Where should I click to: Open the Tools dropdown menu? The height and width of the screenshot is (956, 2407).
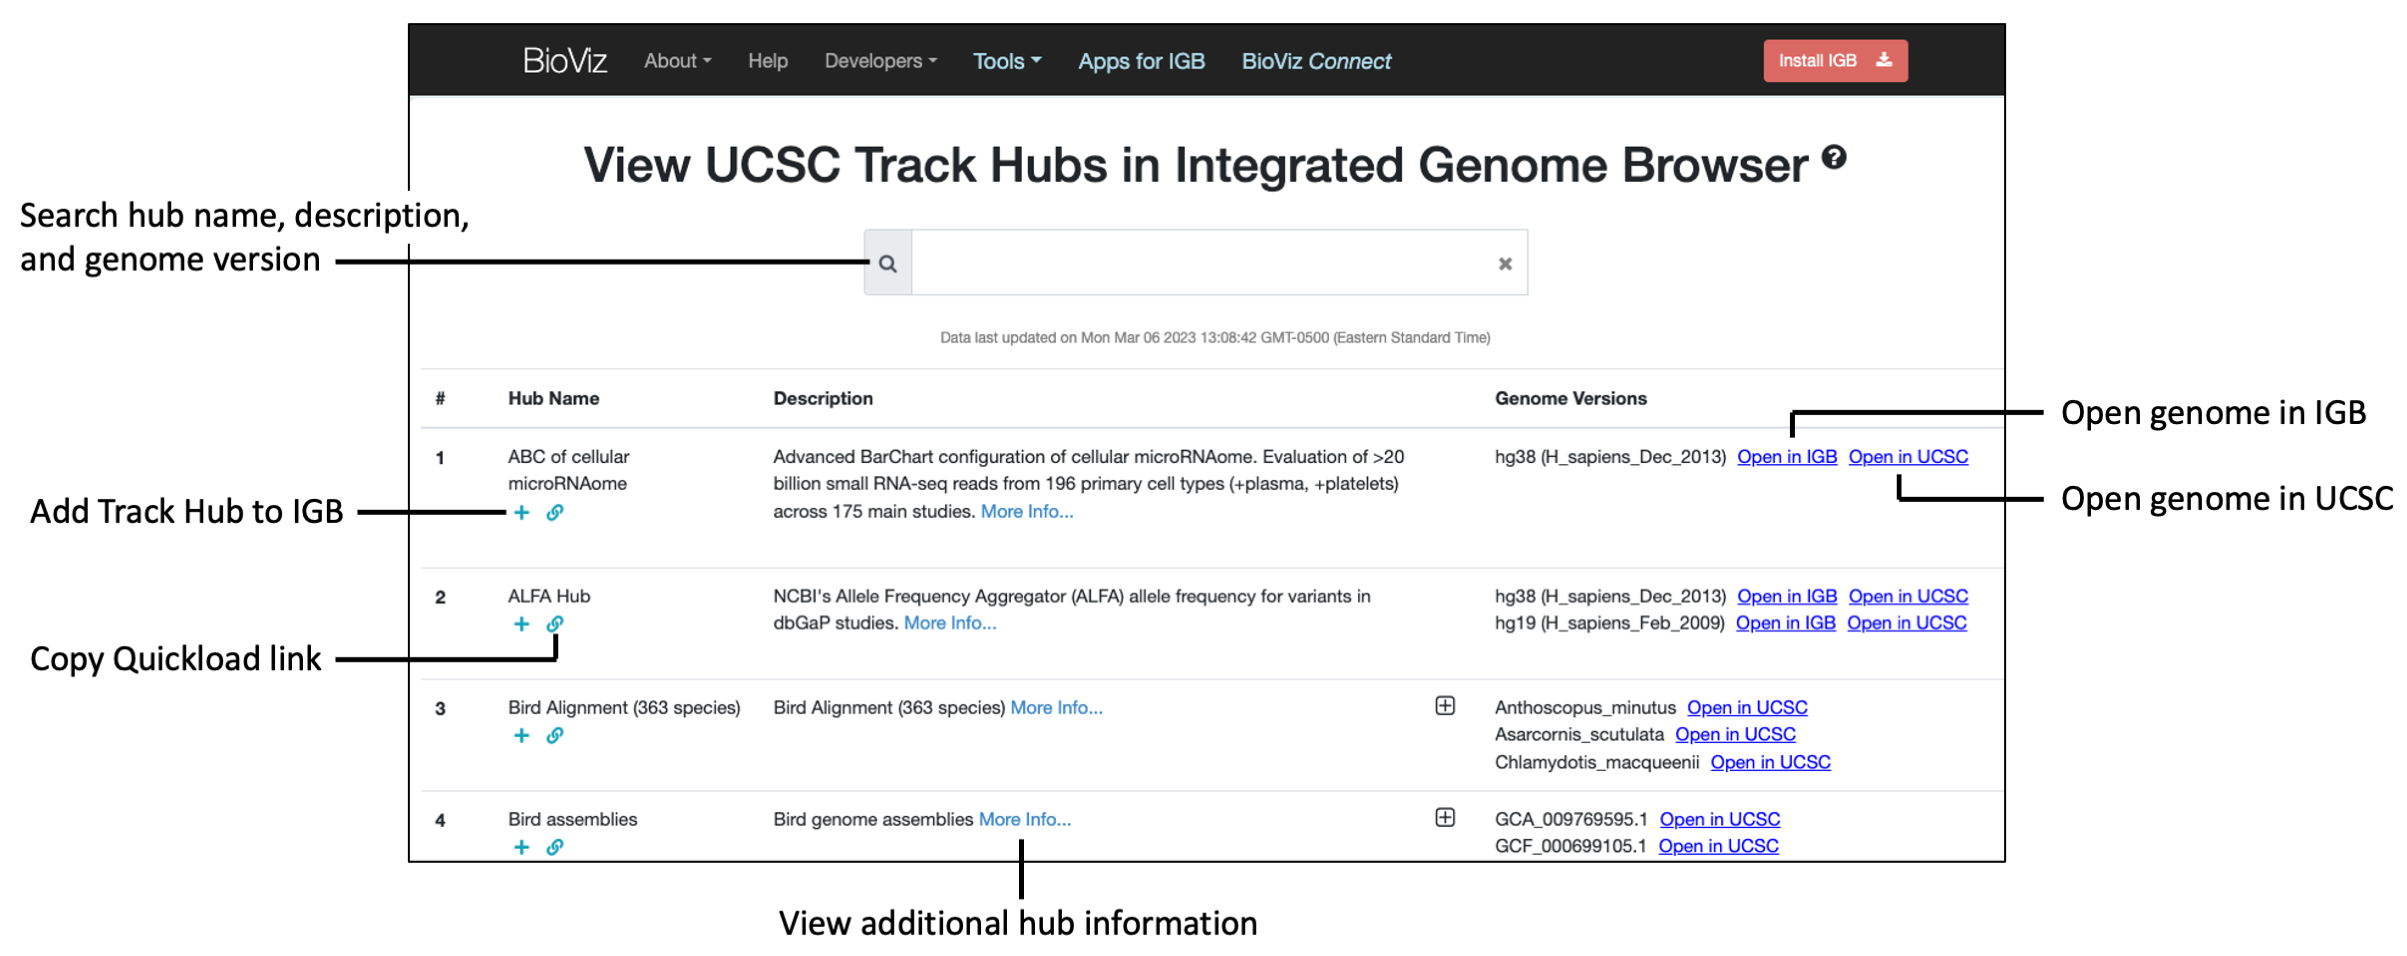tap(1007, 61)
